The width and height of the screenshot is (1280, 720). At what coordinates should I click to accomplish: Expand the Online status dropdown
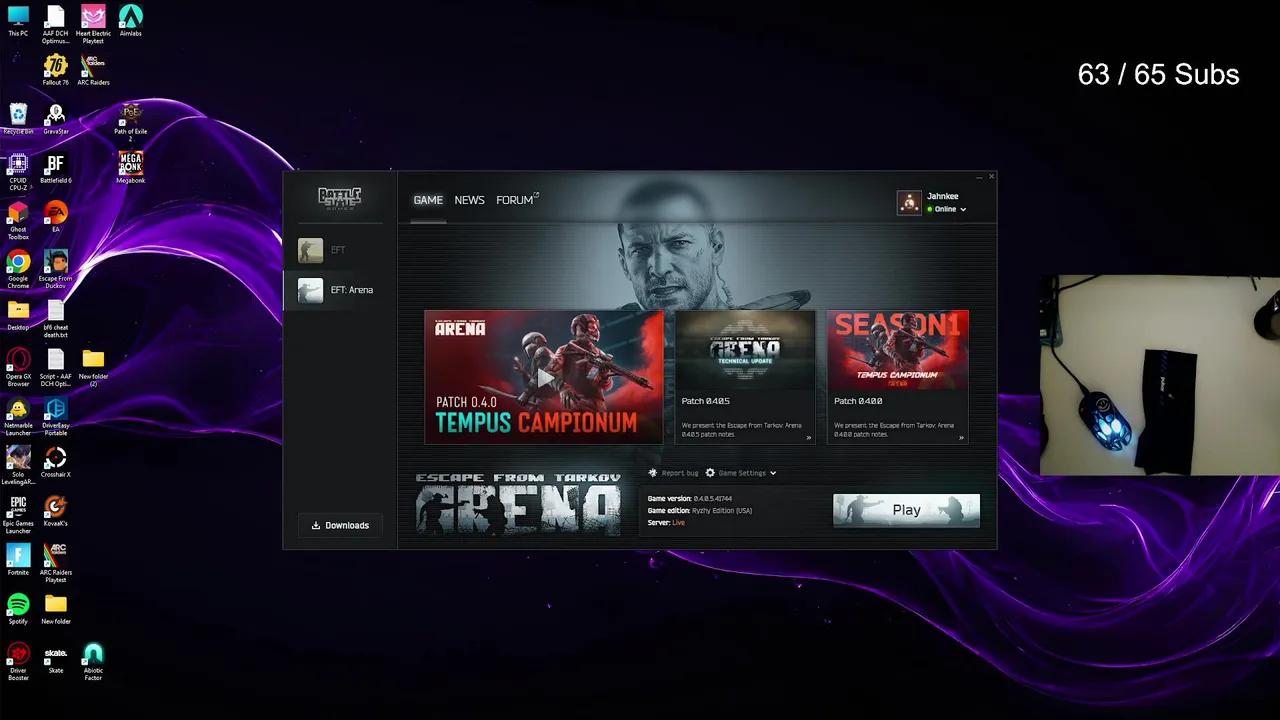pyautogui.click(x=947, y=209)
